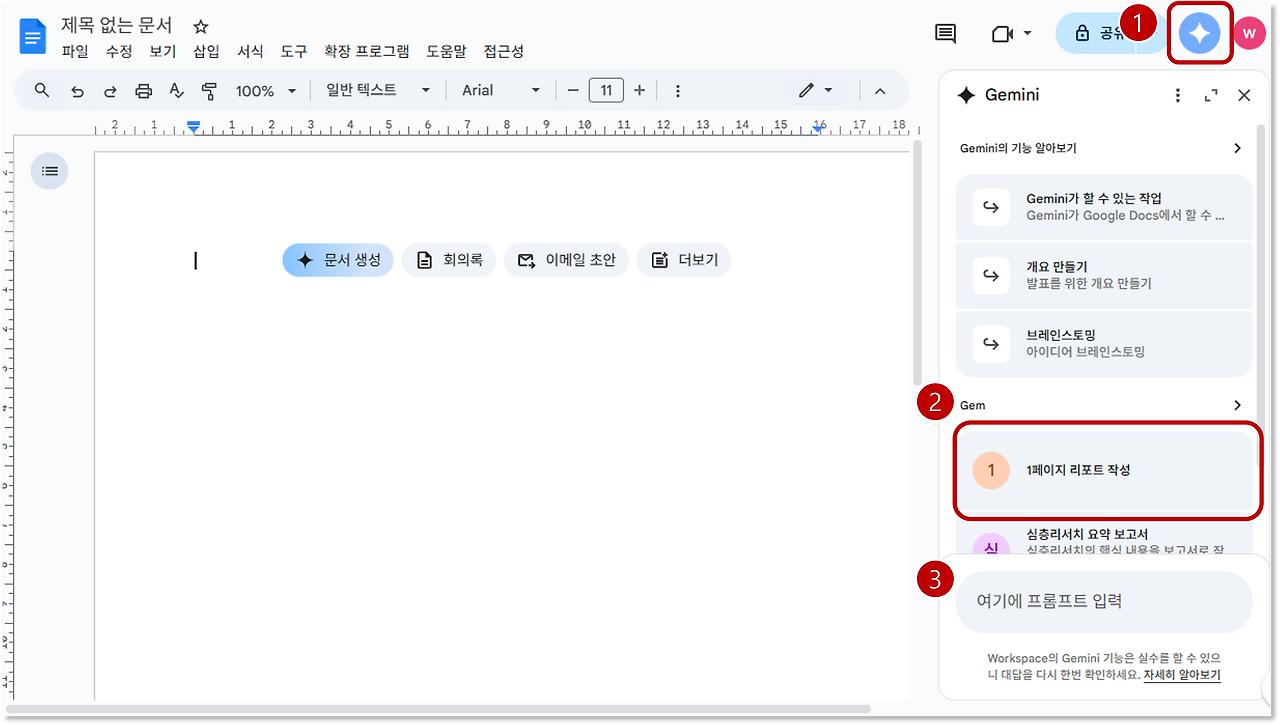Show document outline icon
Viewport: 1280px width, 725px height.
(50, 171)
